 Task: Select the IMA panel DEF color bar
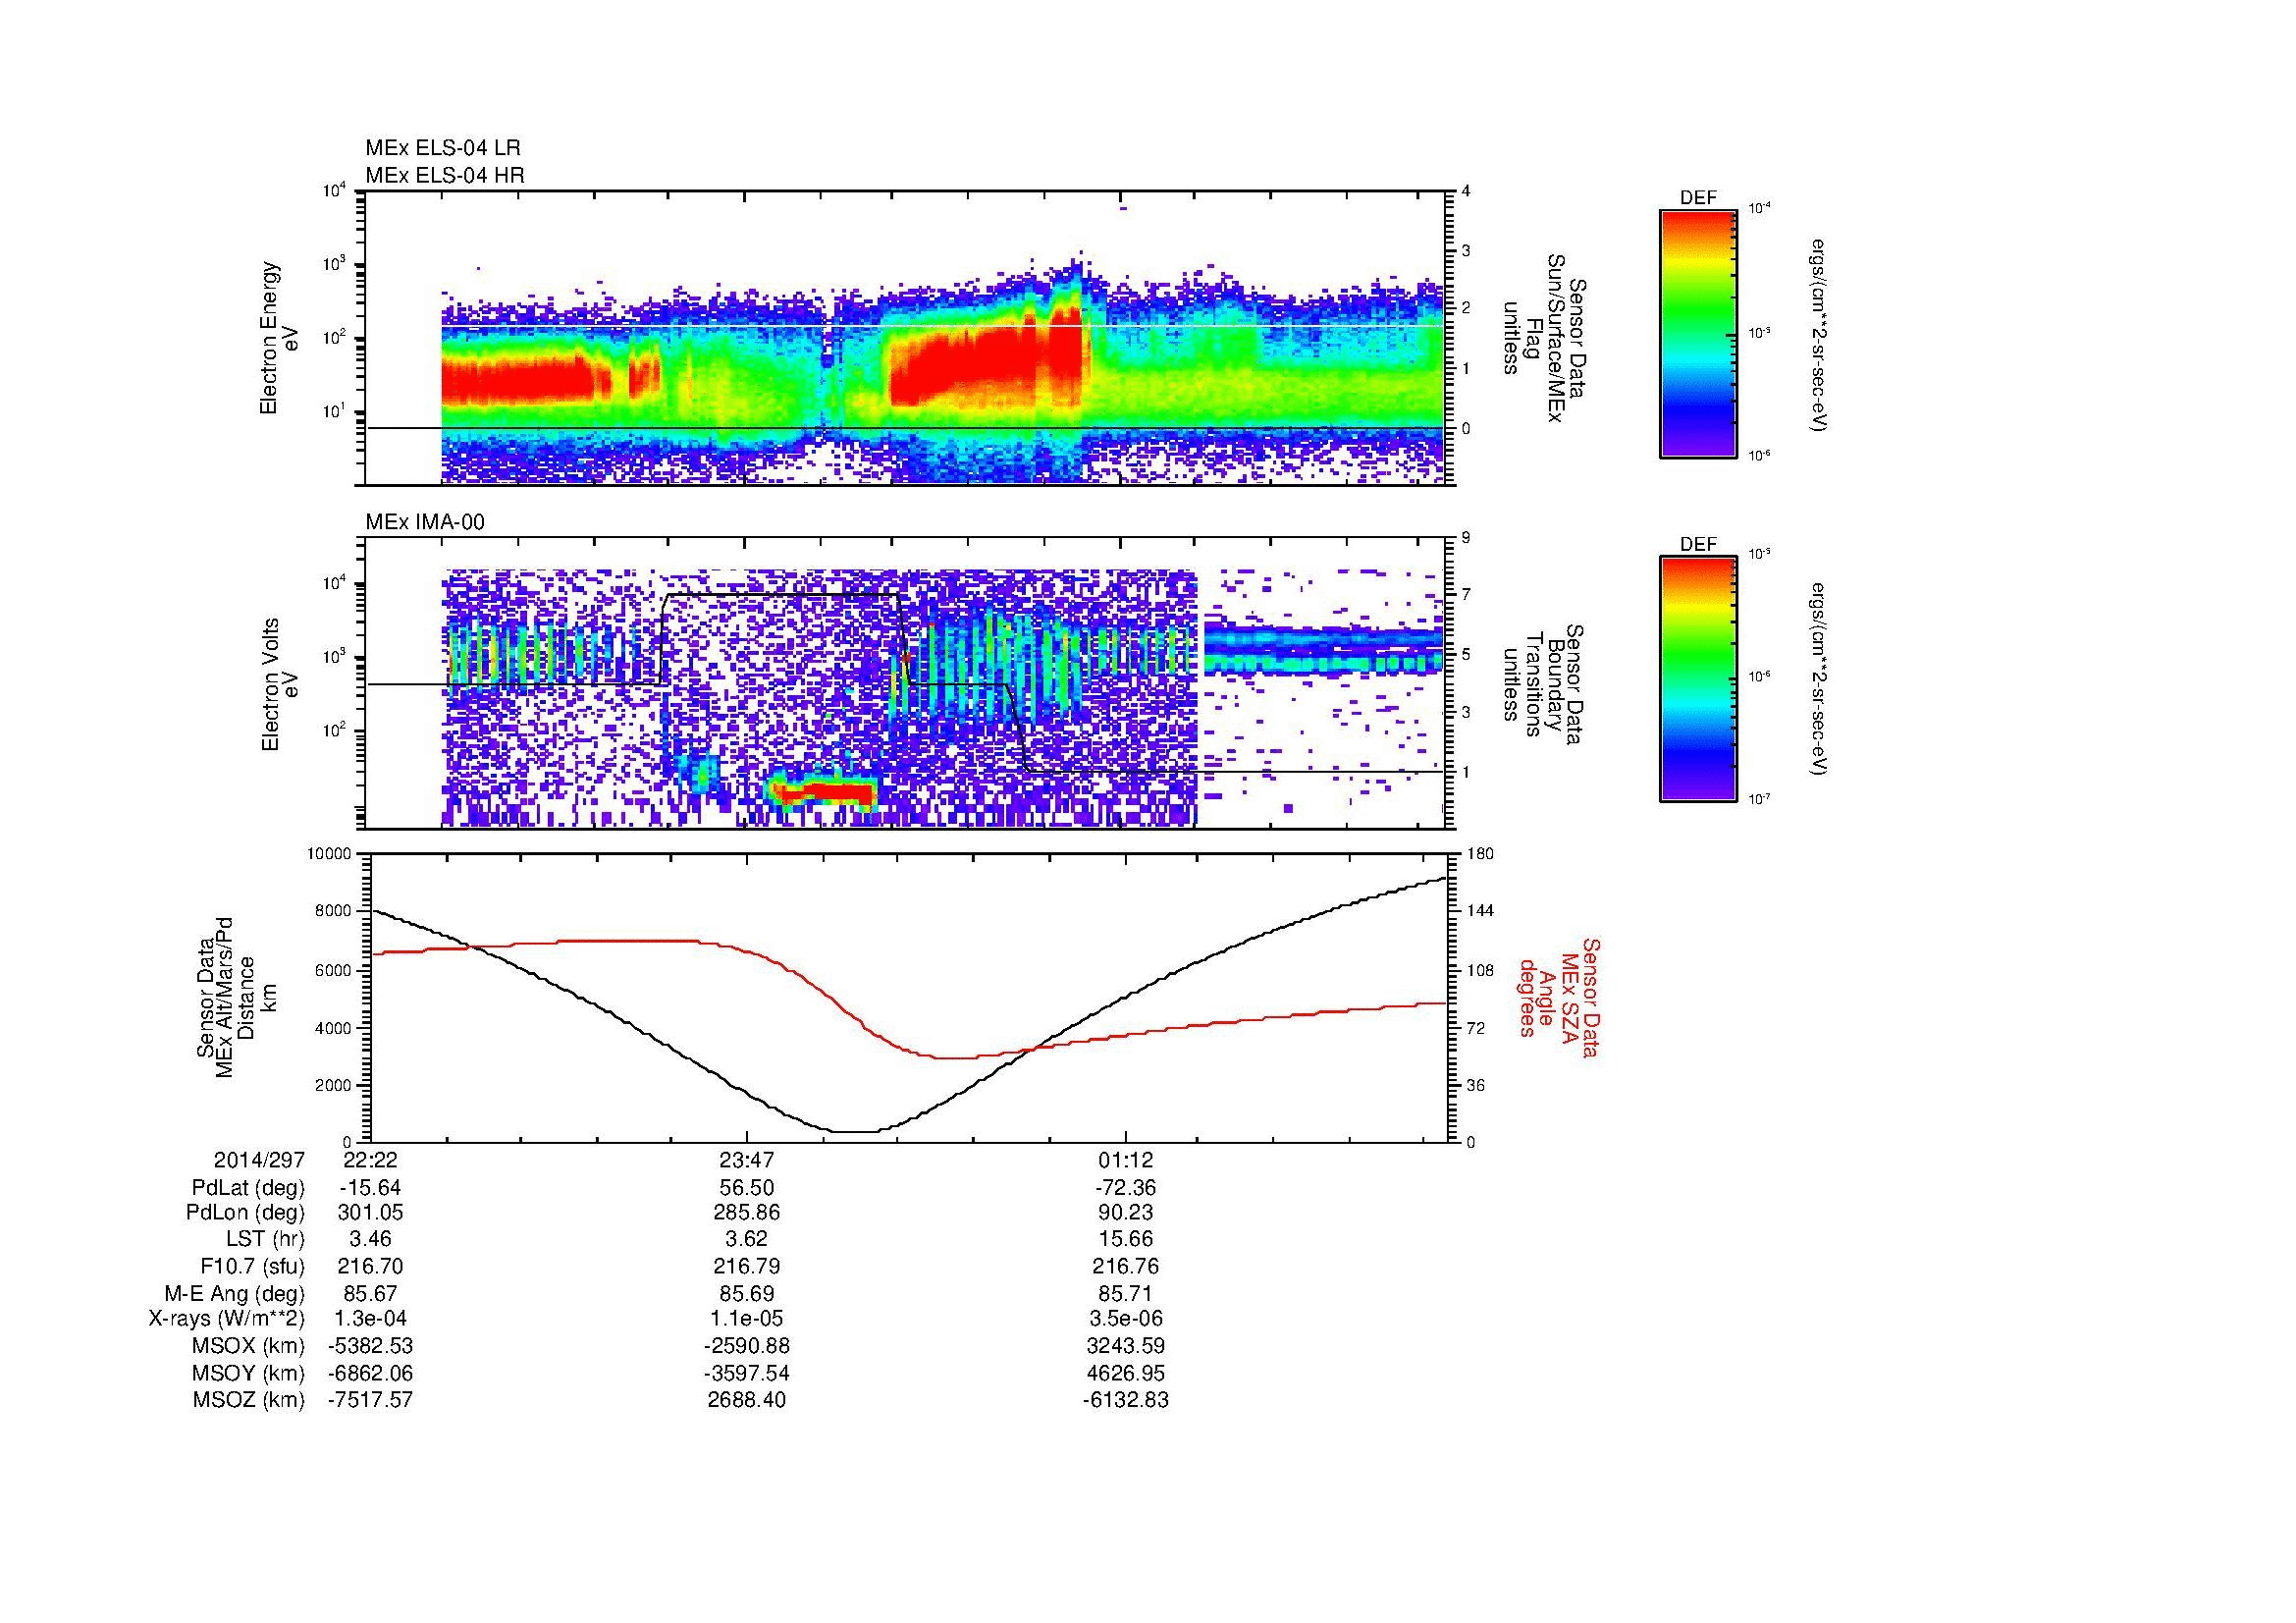(1698, 679)
